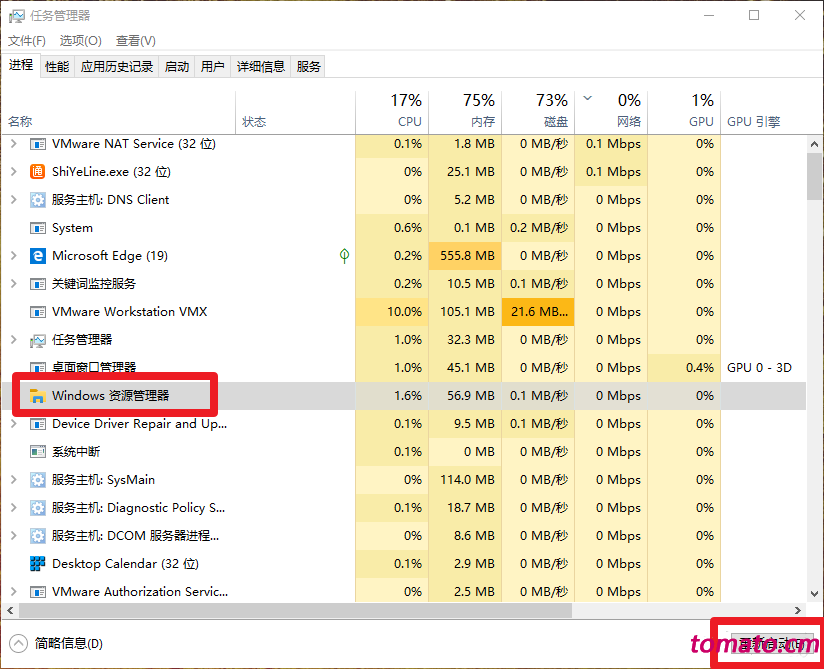Expand the 任务管理器 process group

coord(14,339)
